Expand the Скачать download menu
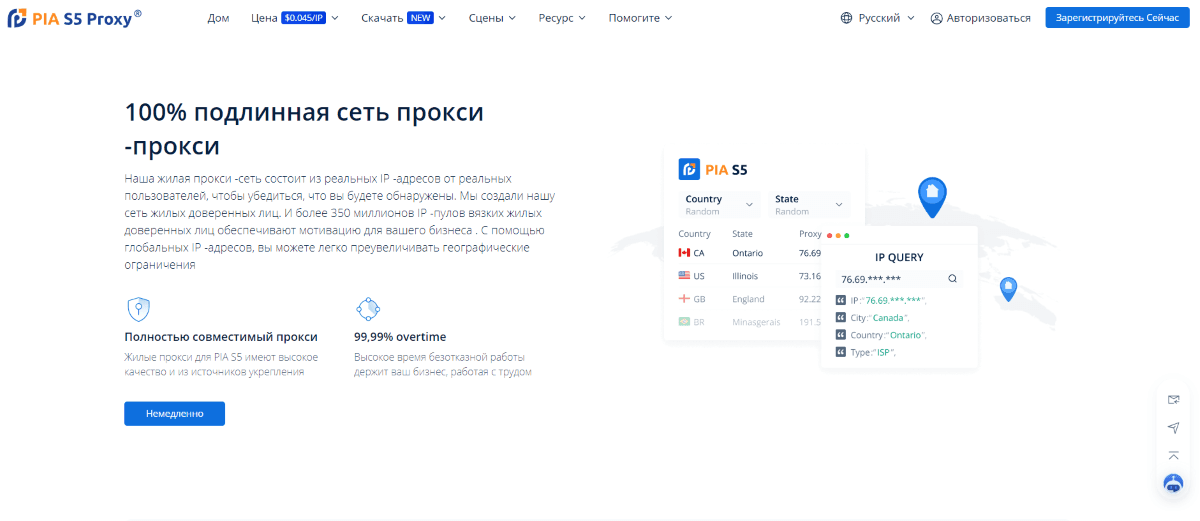1200x521 pixels. coord(403,18)
